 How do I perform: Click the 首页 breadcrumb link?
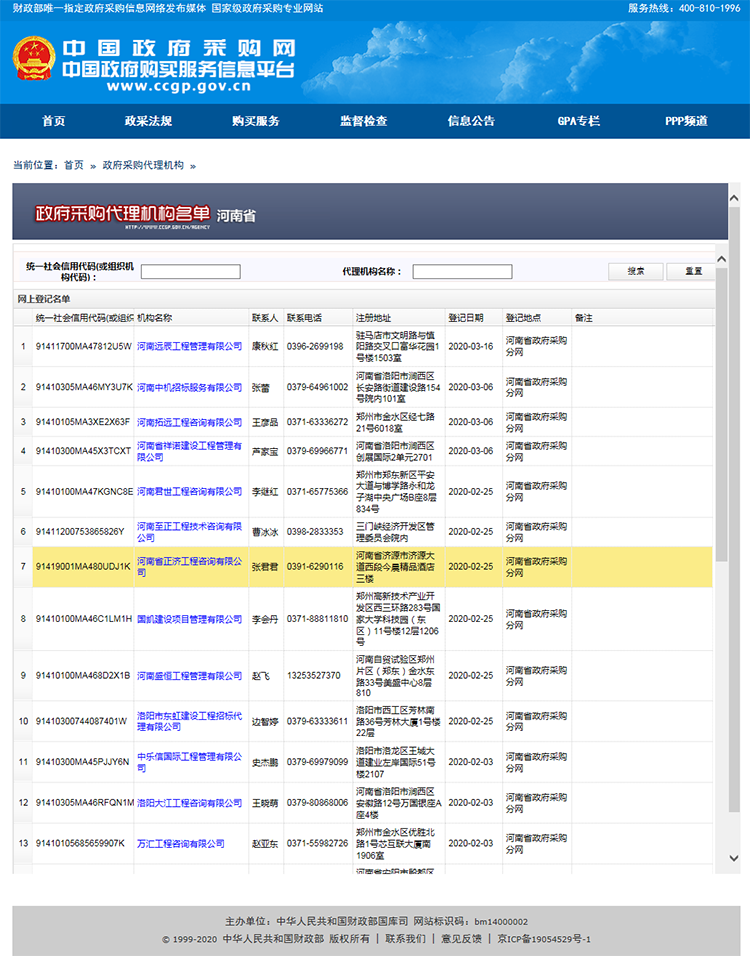pyautogui.click(x=74, y=165)
